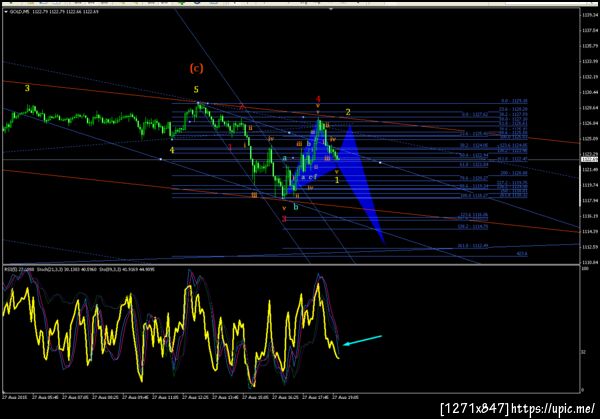Click the arrow beside the GOLD,M5 chart title

pyautogui.click(x=6, y=12)
